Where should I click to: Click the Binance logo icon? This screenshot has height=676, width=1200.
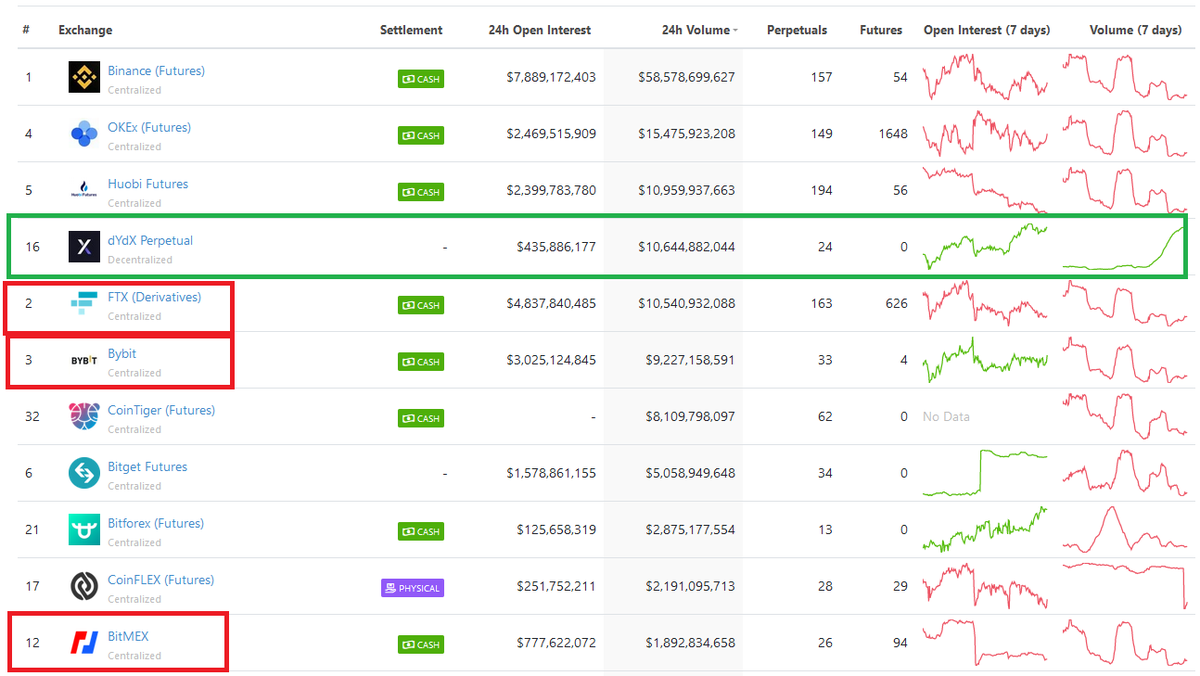click(84, 77)
